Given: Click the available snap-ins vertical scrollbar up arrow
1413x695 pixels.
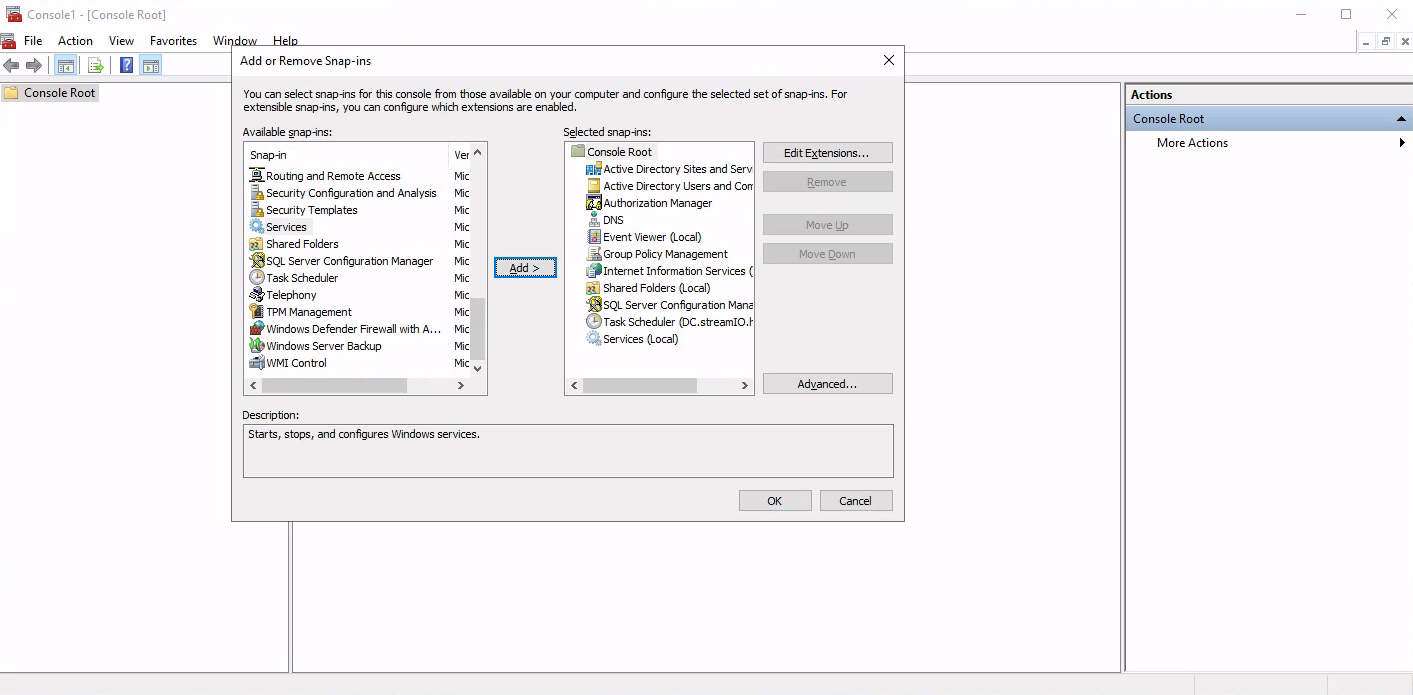Looking at the screenshot, I should click(478, 153).
